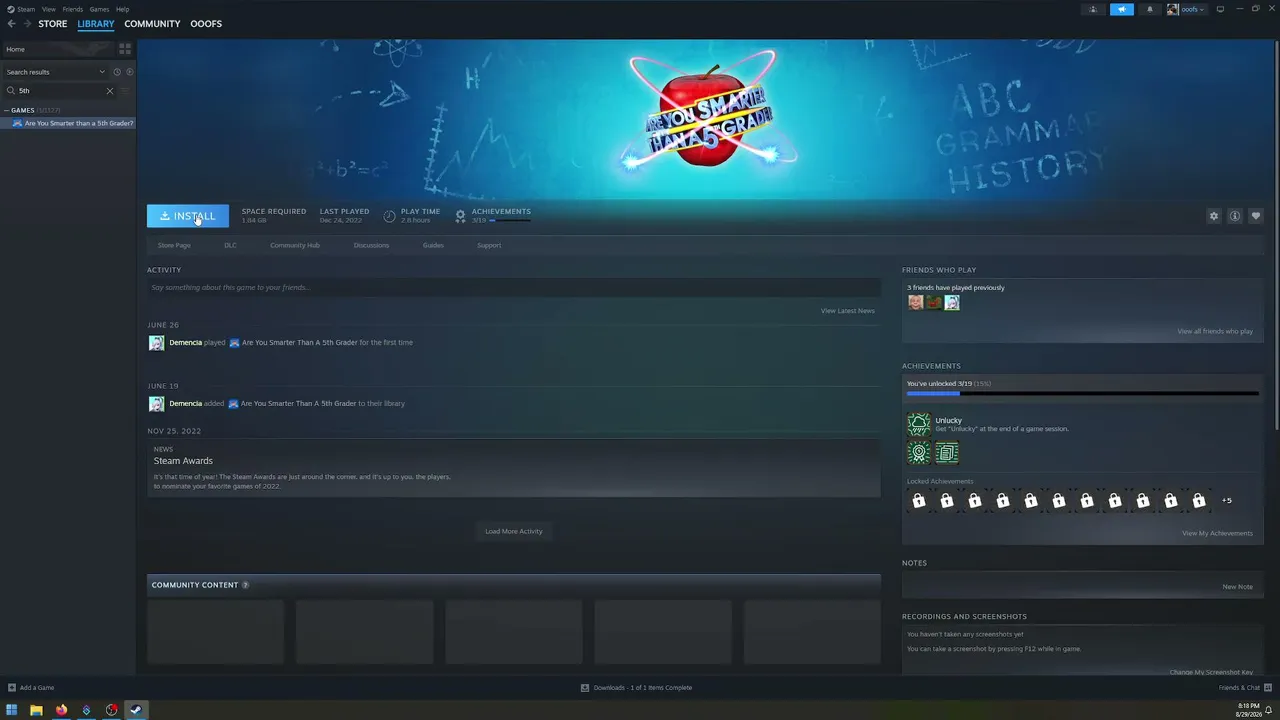Open the notifications bell

1149,9
